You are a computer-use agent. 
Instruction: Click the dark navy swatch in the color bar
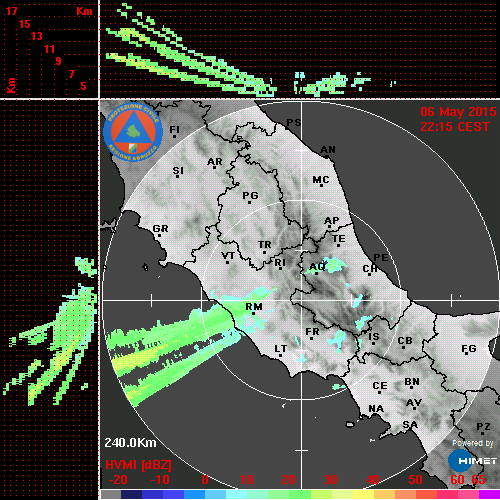pos(132,494)
